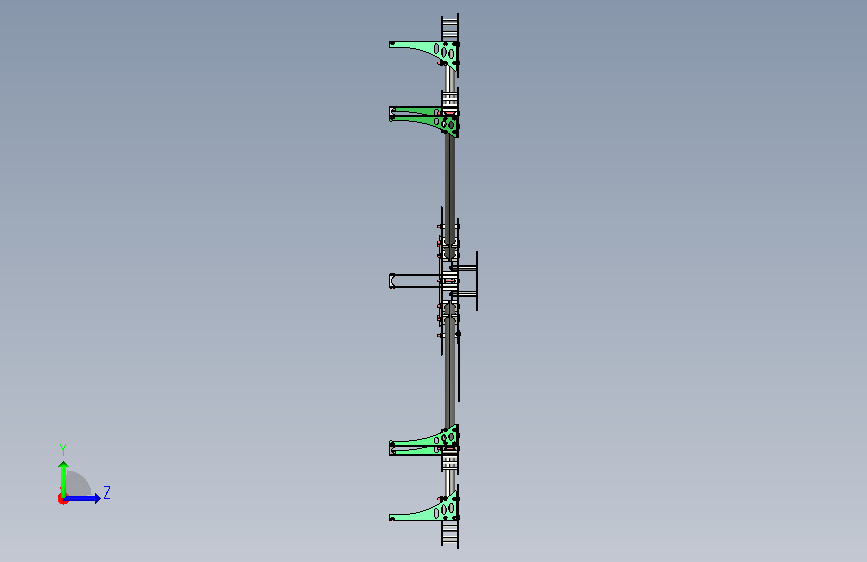The height and width of the screenshot is (562, 867).
Task: Select the white horizontal arm at the model center
Action: click(416, 280)
